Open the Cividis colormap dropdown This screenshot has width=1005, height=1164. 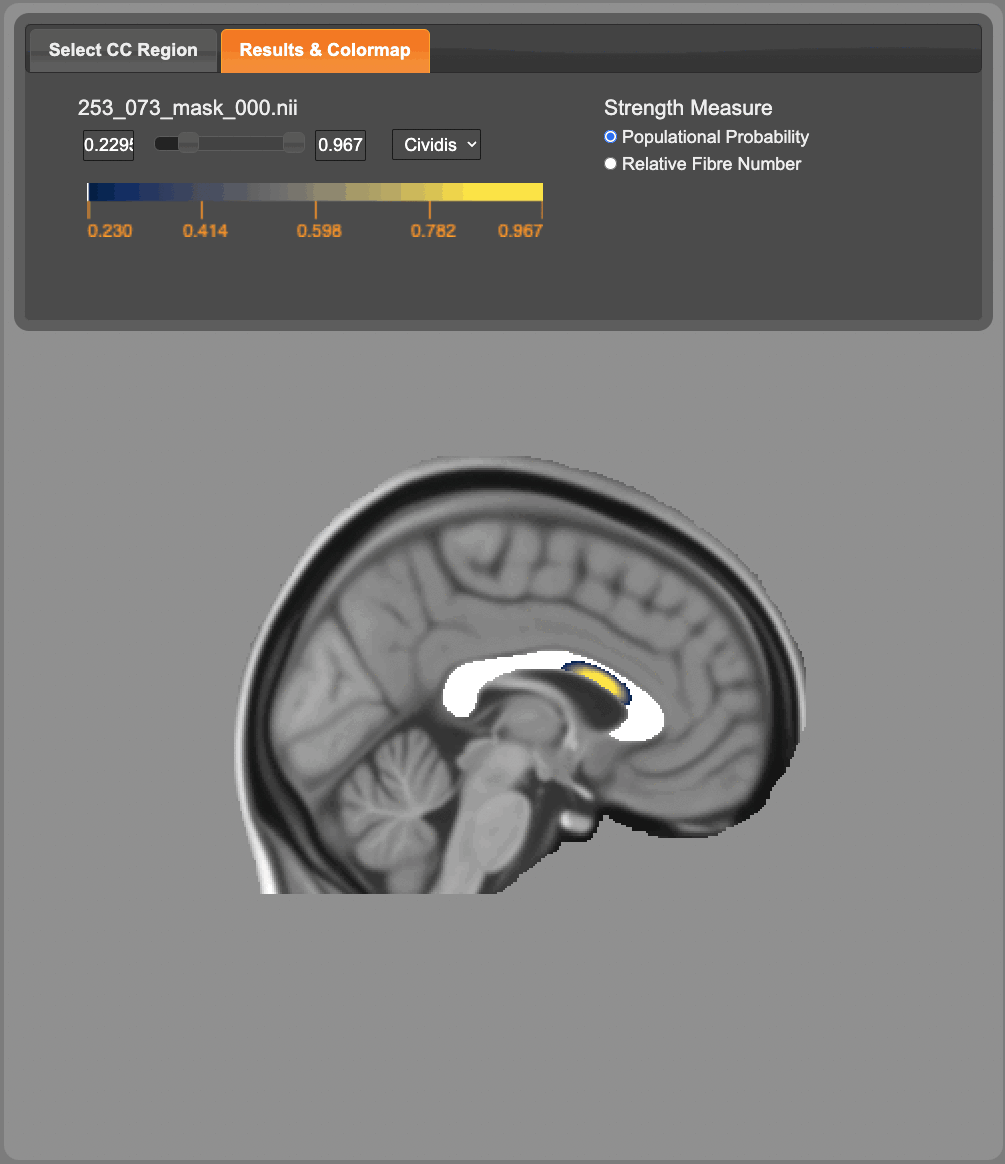click(436, 145)
